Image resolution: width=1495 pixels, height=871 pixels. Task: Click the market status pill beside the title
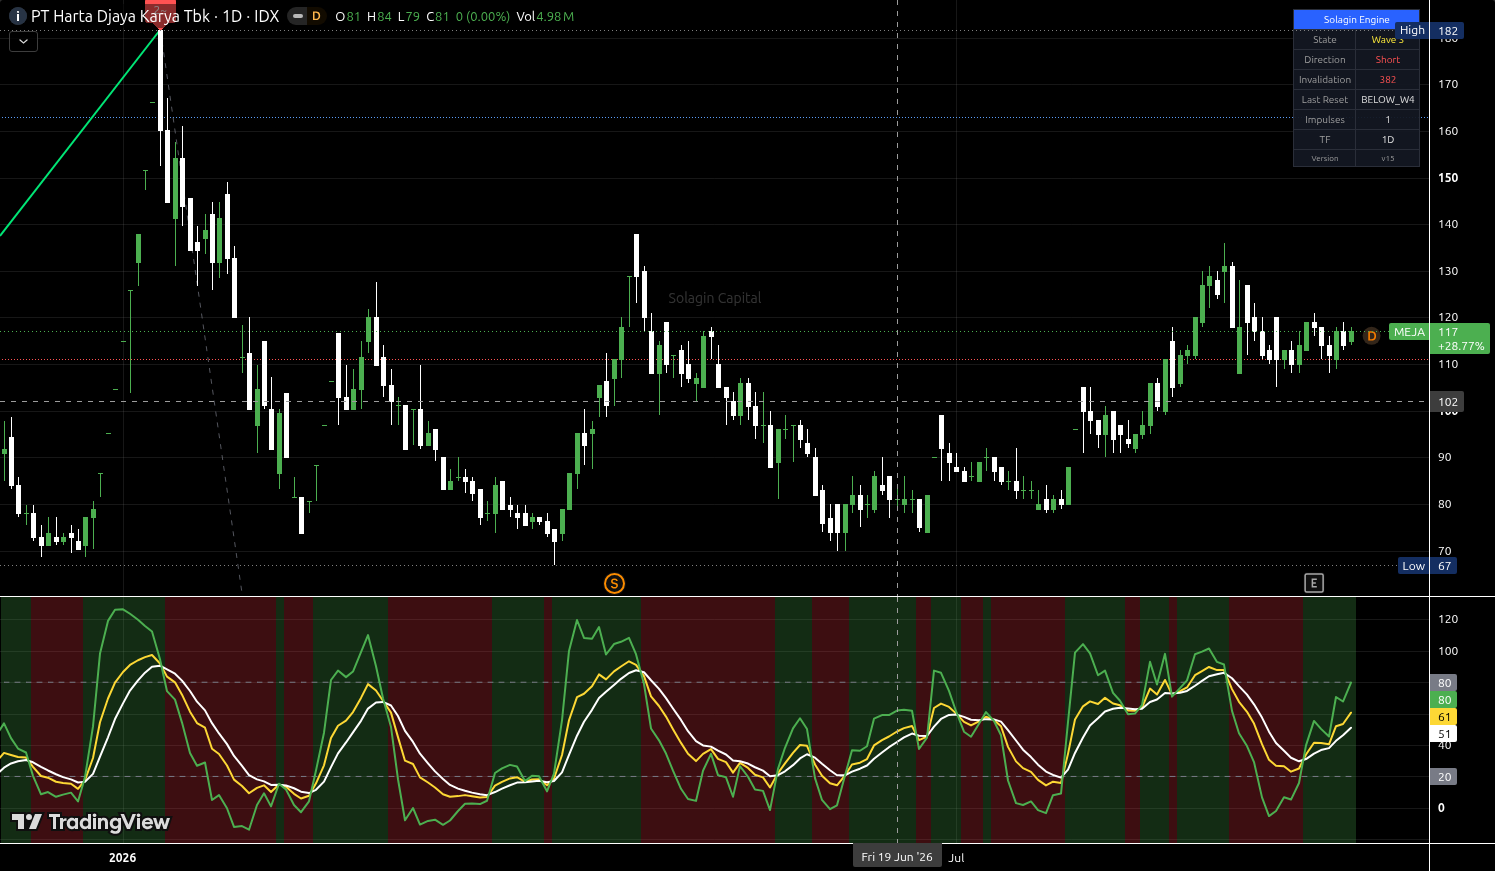coord(297,16)
